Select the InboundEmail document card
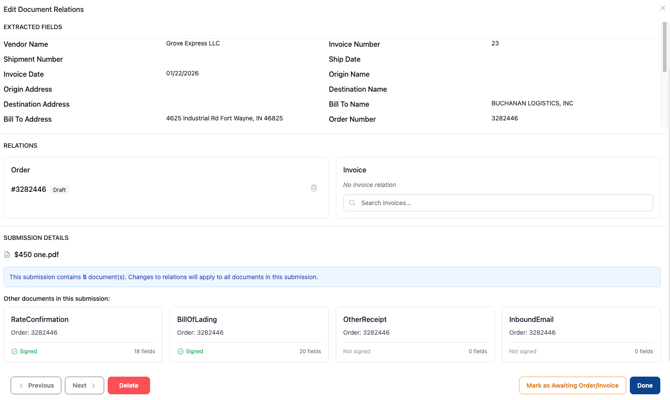Viewport: 670px width, 400px height. point(581,334)
